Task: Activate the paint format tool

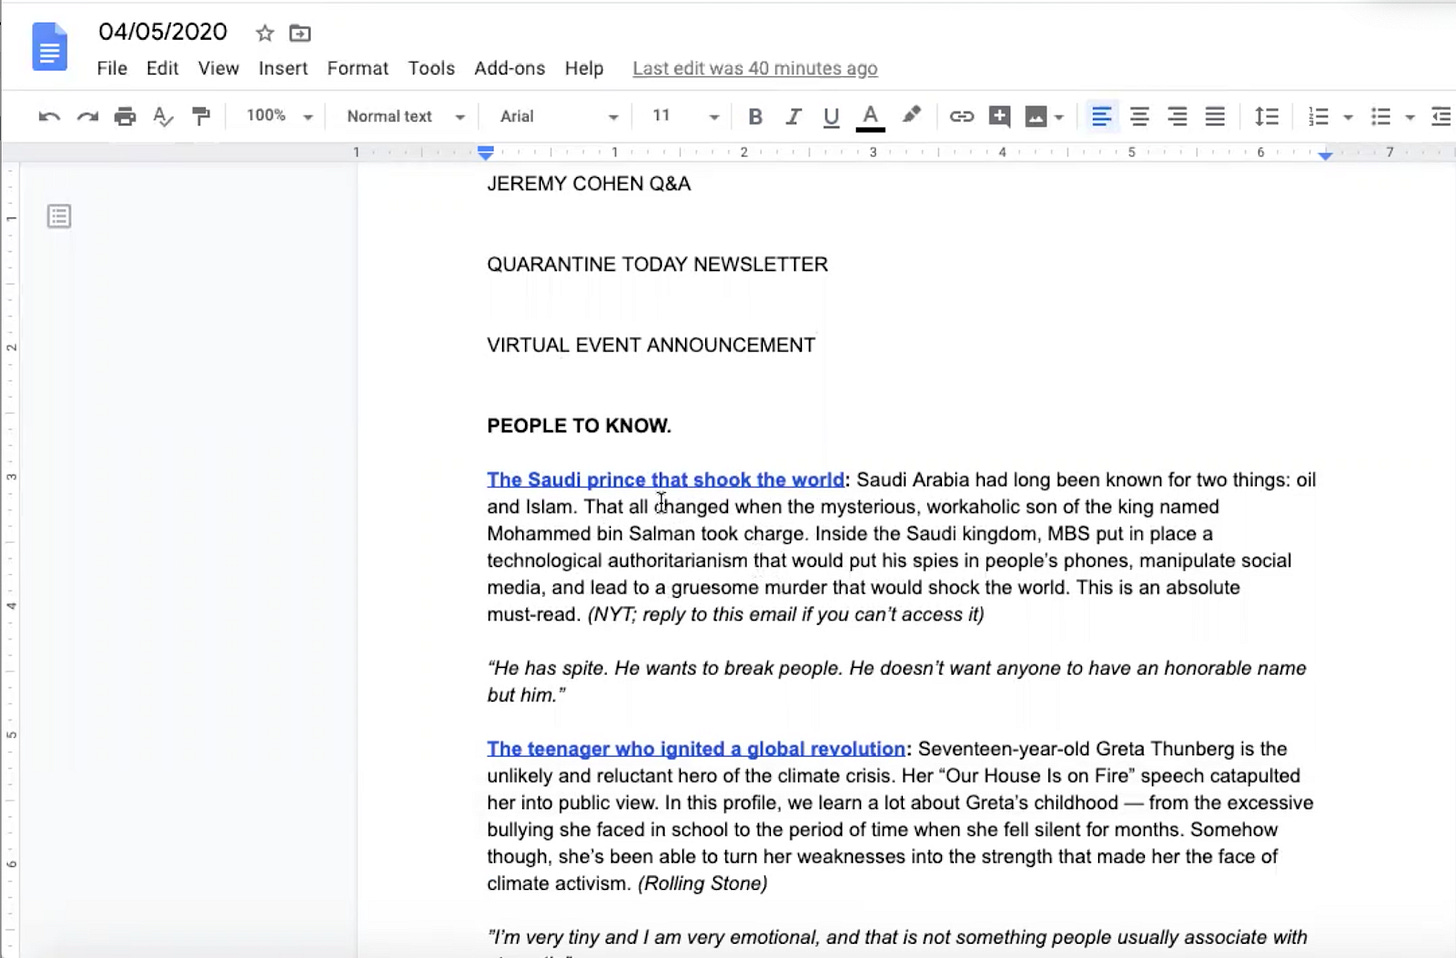Action: pyautogui.click(x=201, y=117)
